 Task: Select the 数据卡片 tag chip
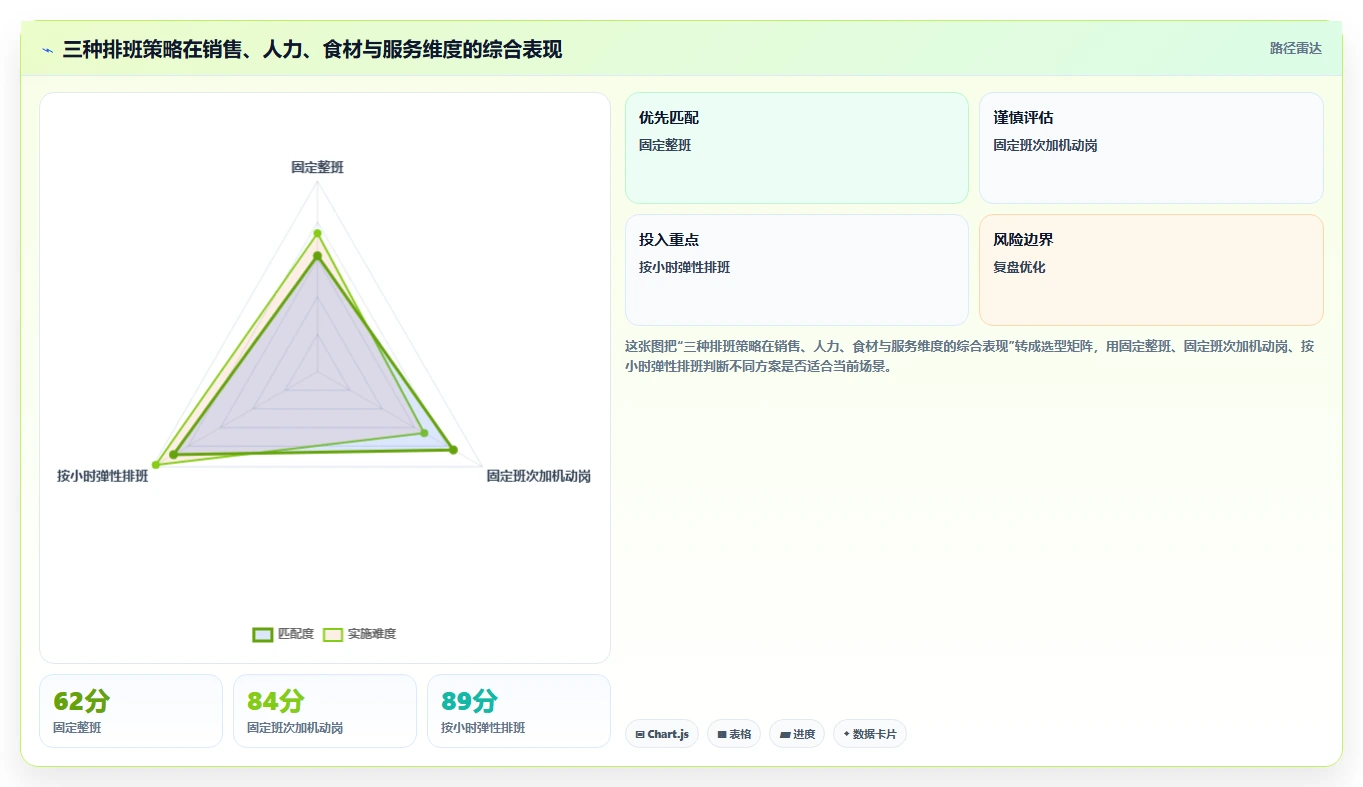[x=870, y=734]
